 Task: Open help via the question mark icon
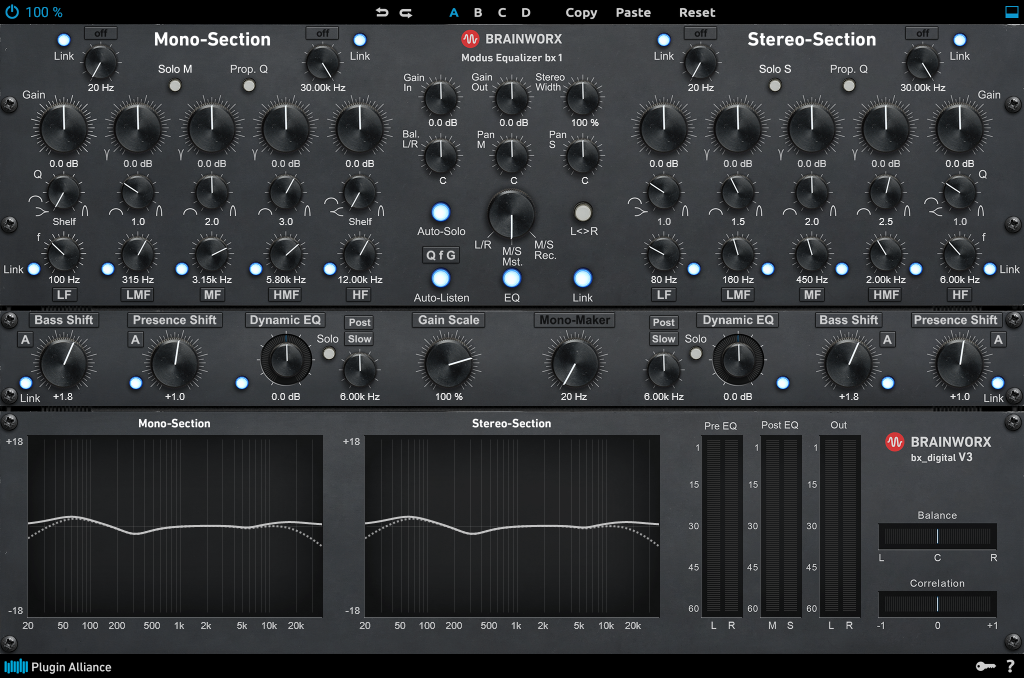[1008, 666]
